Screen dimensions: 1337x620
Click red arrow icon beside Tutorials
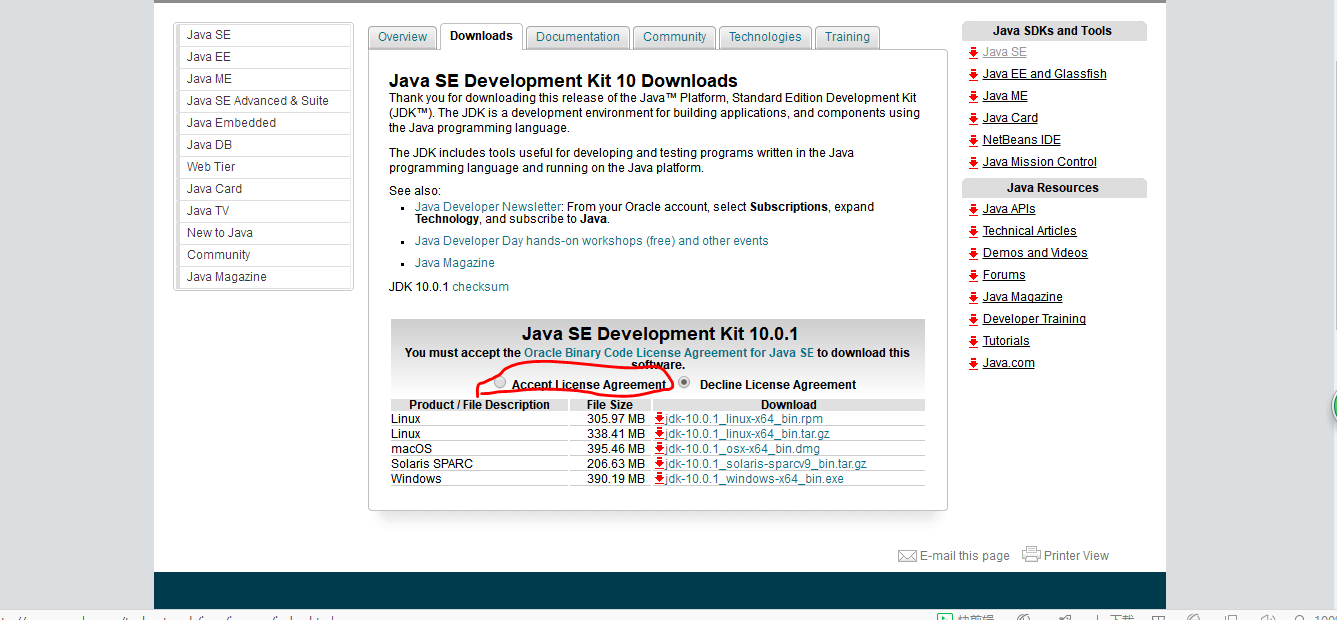(x=974, y=341)
